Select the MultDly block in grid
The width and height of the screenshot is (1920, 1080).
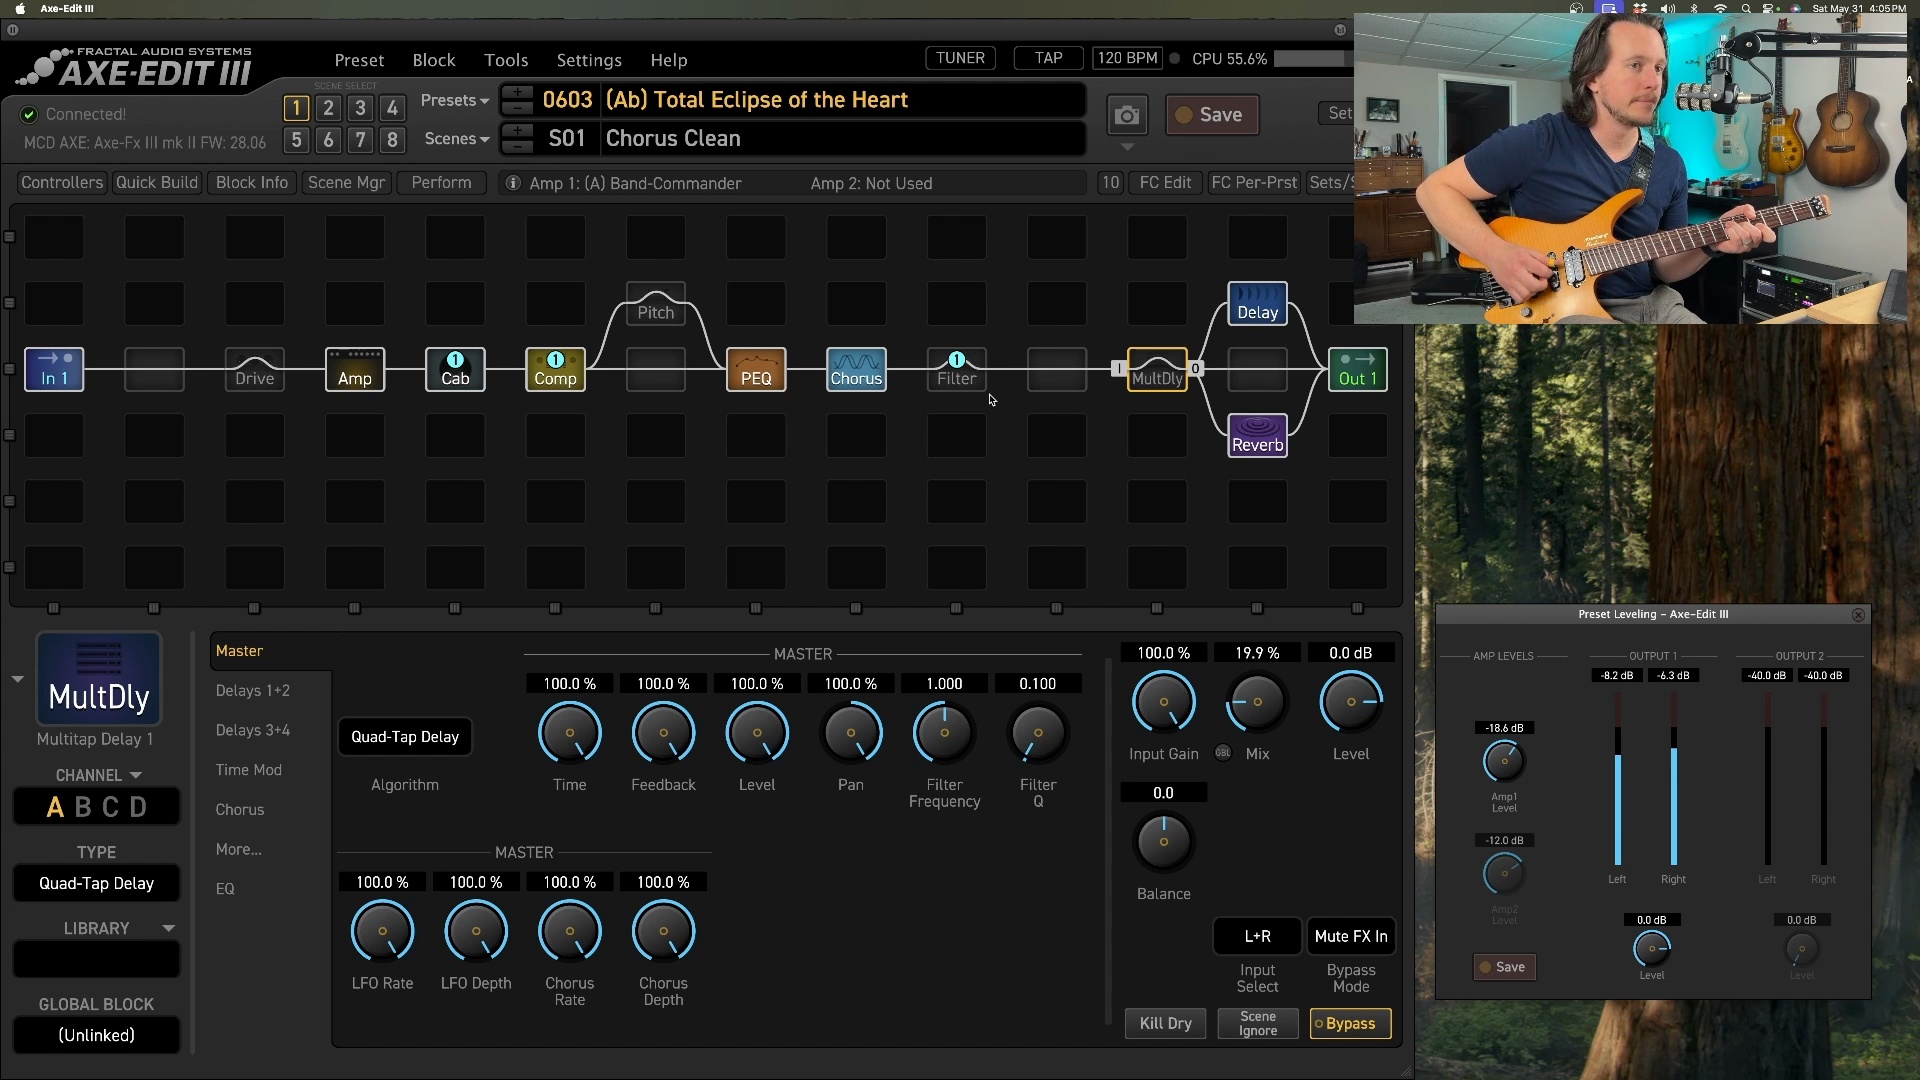coord(1157,369)
